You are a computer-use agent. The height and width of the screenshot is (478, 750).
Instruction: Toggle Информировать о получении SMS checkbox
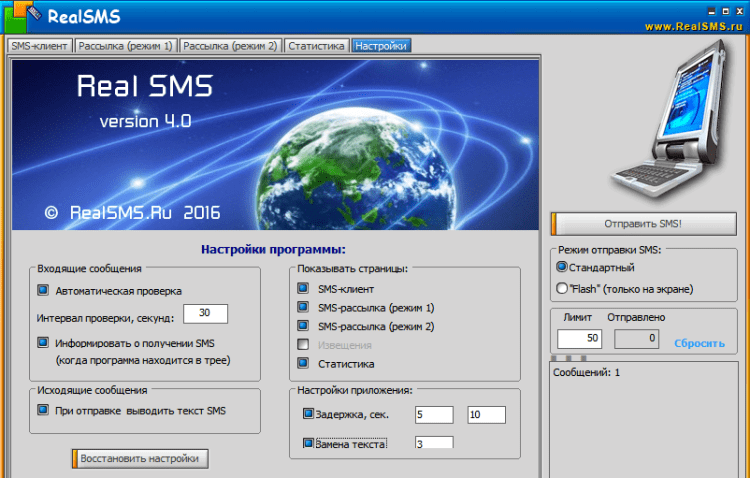pos(43,343)
